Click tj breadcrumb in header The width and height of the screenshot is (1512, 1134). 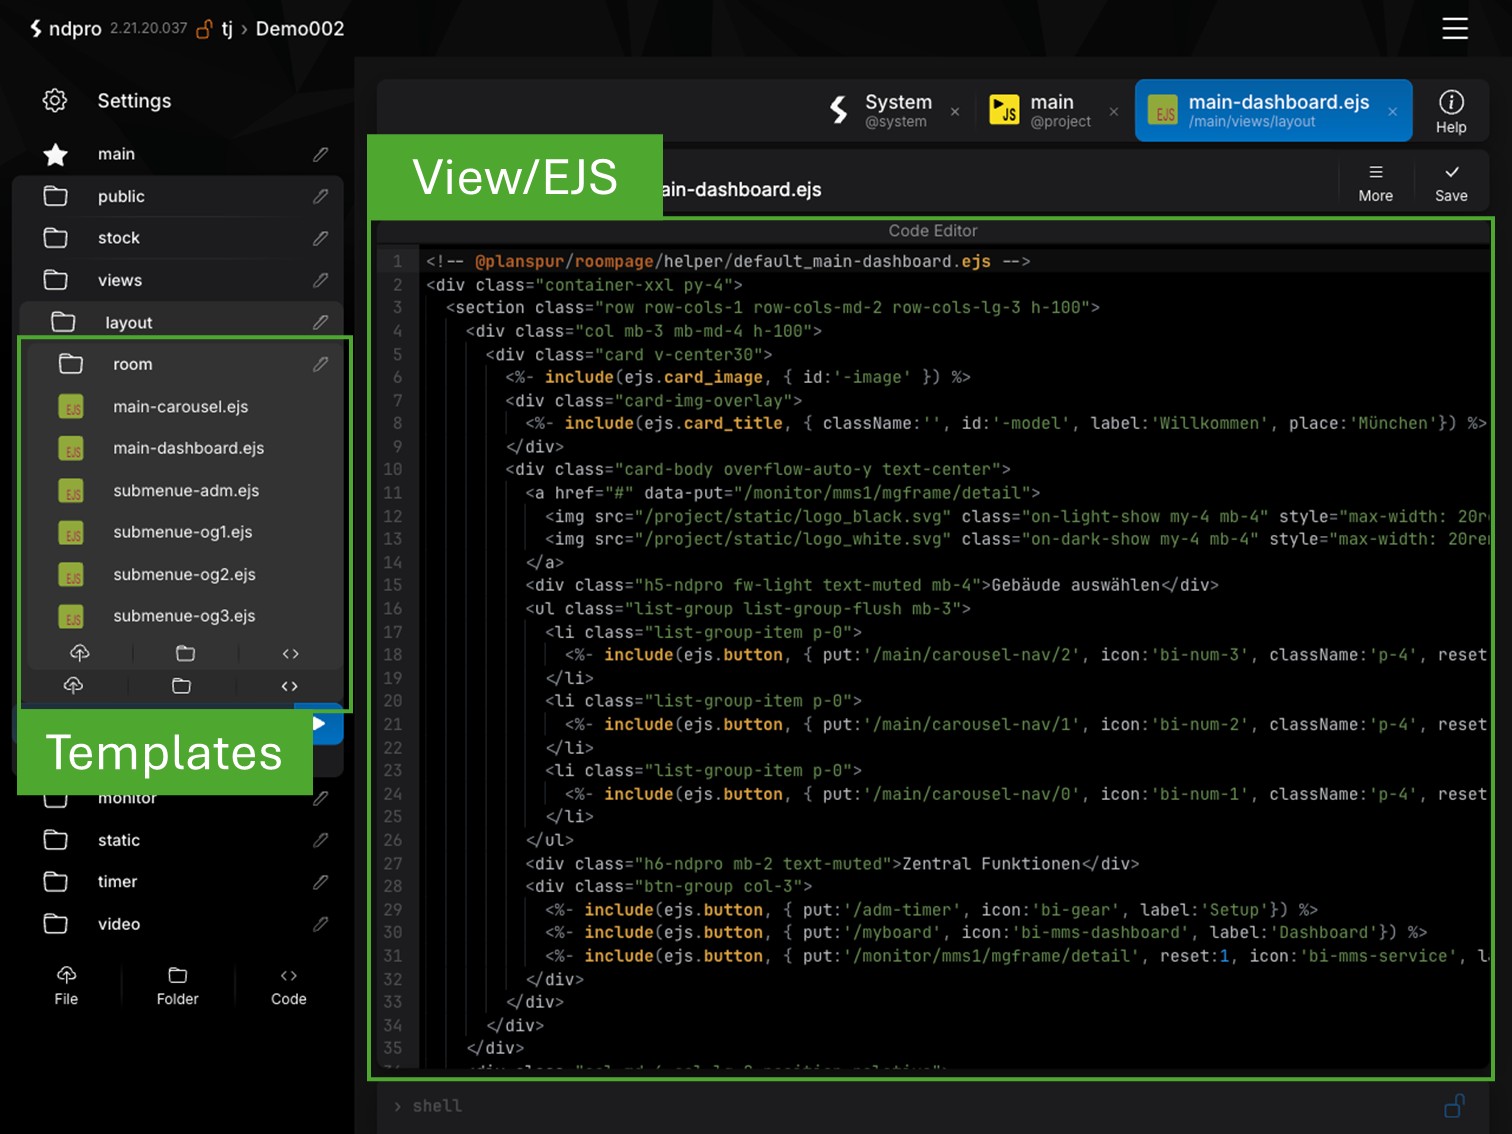(227, 29)
